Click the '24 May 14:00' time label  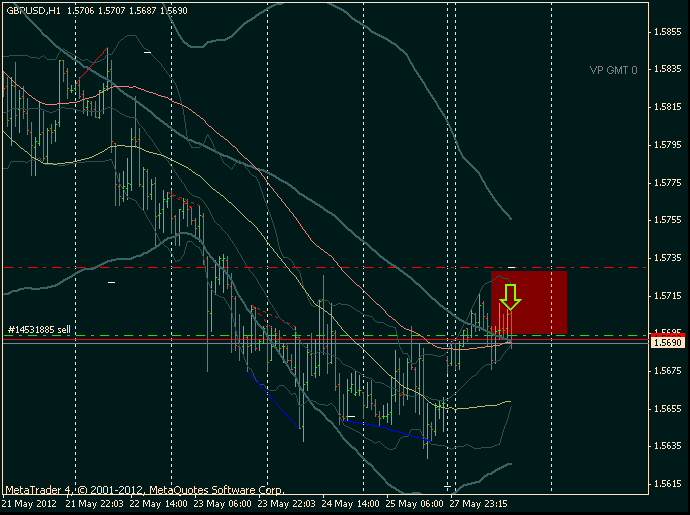(x=351, y=504)
